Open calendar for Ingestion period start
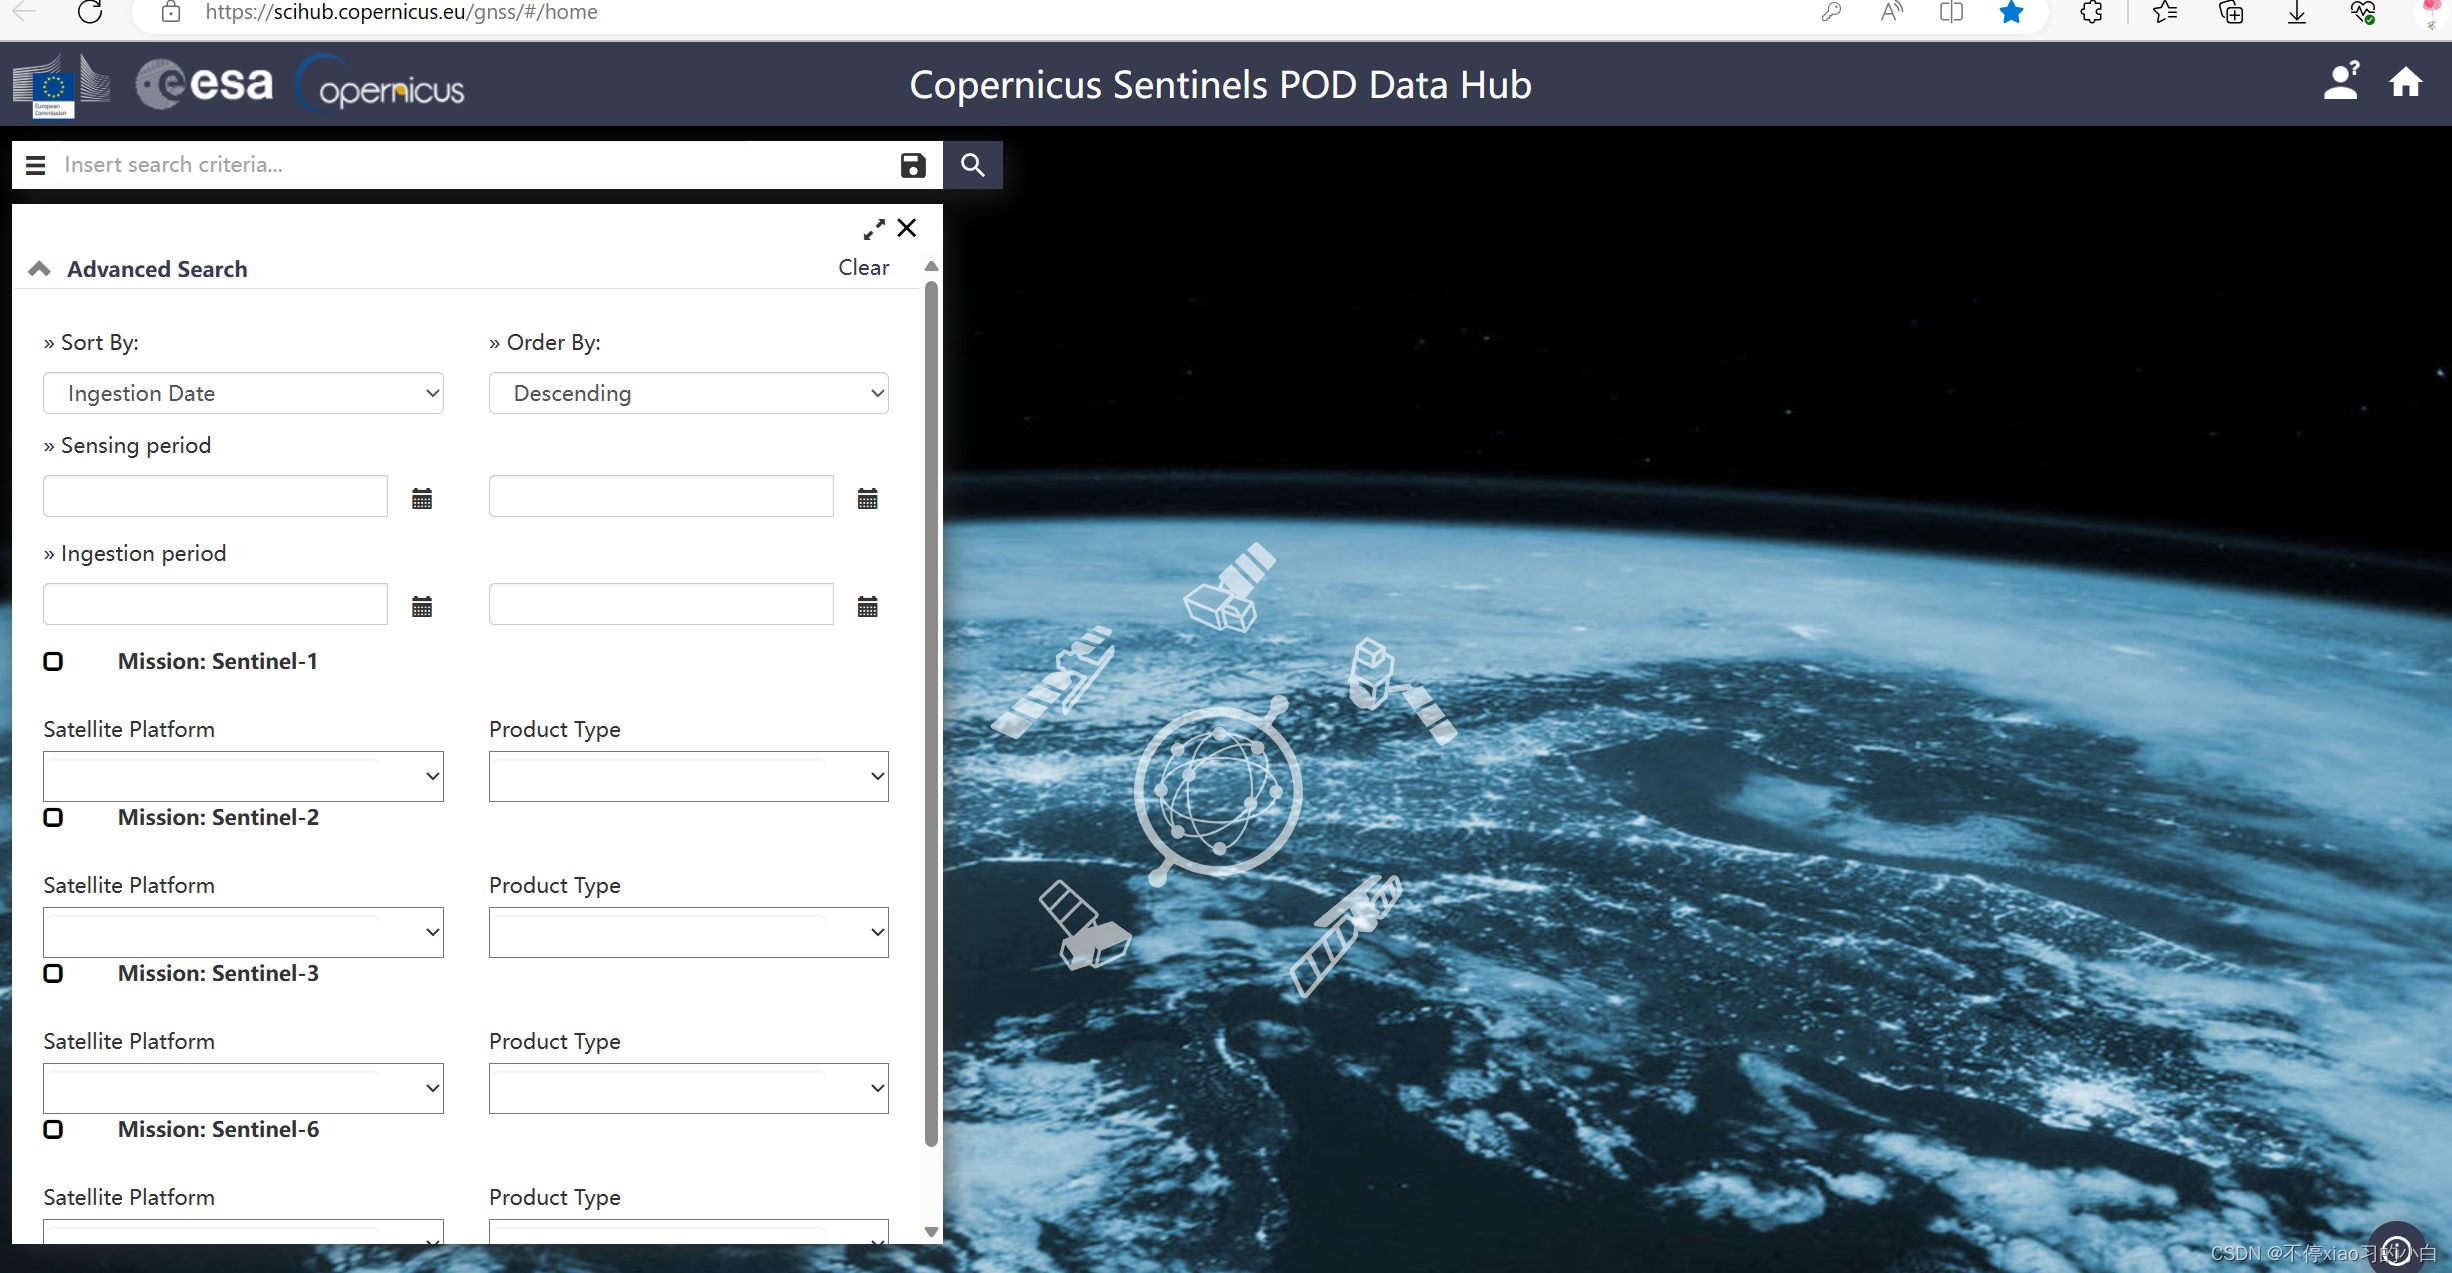This screenshot has width=2452, height=1273. [422, 607]
